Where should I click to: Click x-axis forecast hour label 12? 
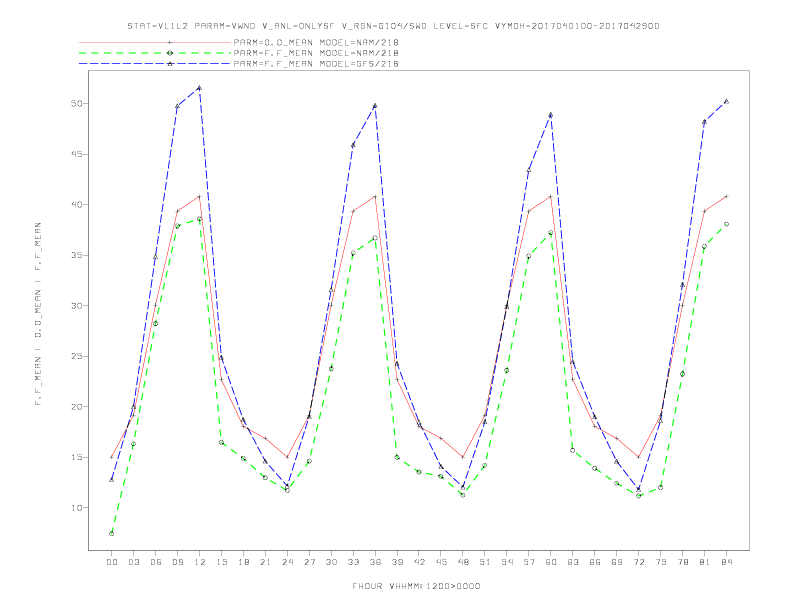[200, 562]
